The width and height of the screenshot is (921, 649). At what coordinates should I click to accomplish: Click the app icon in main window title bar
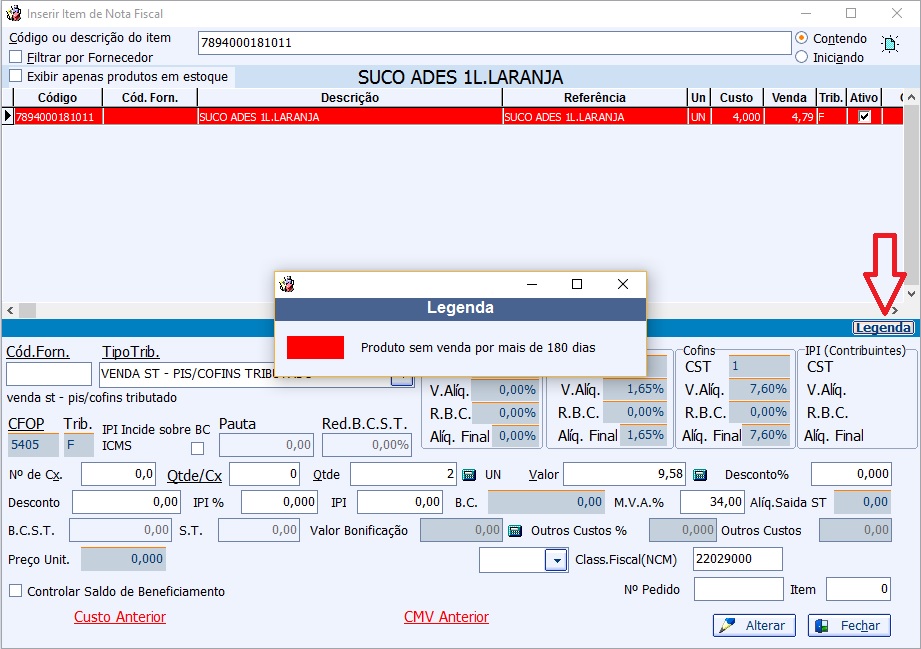14,13
